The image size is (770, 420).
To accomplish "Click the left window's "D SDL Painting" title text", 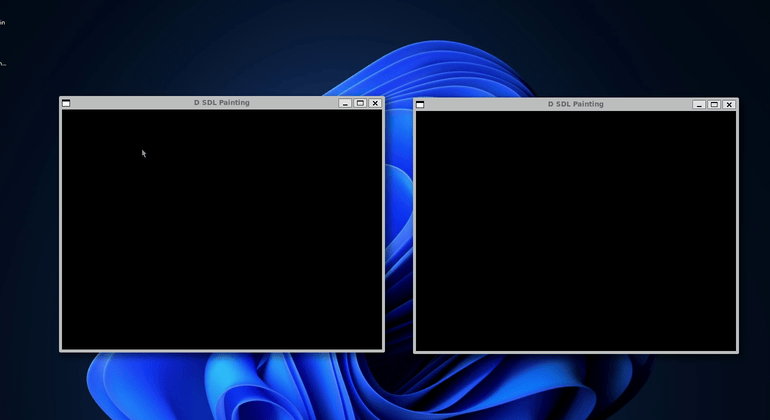I will point(221,103).
